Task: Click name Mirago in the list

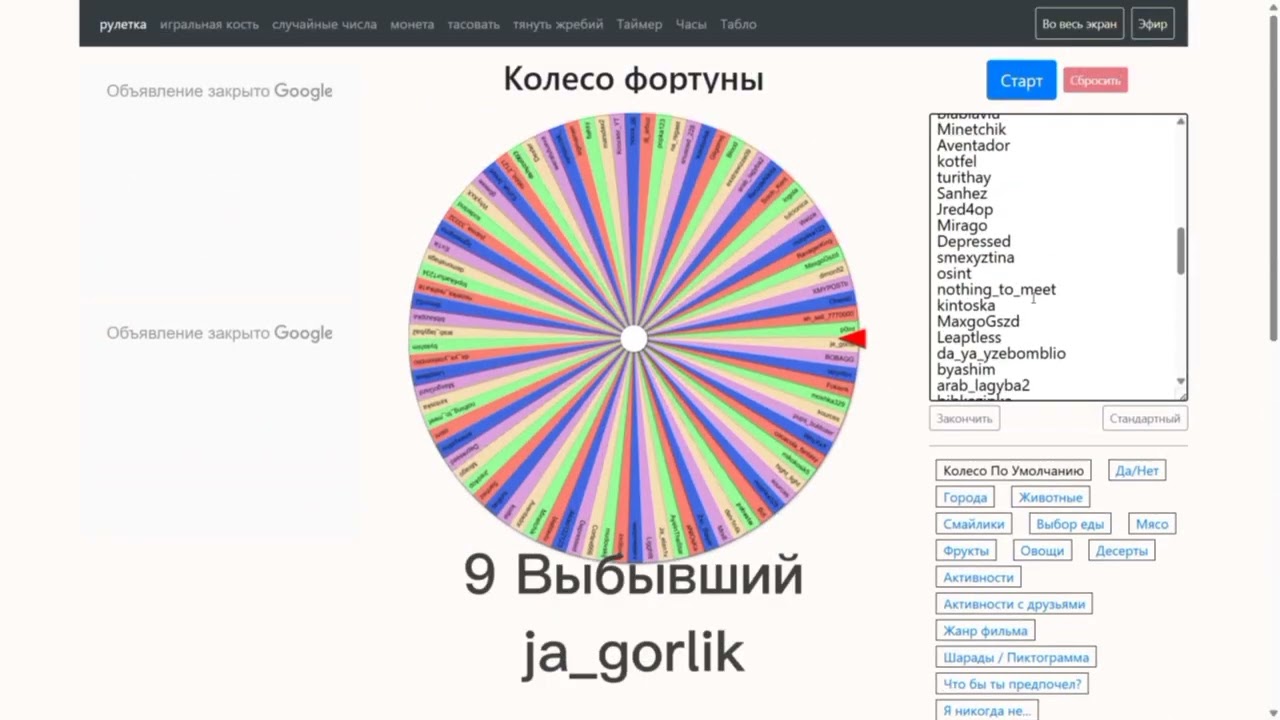Action: click(962, 225)
